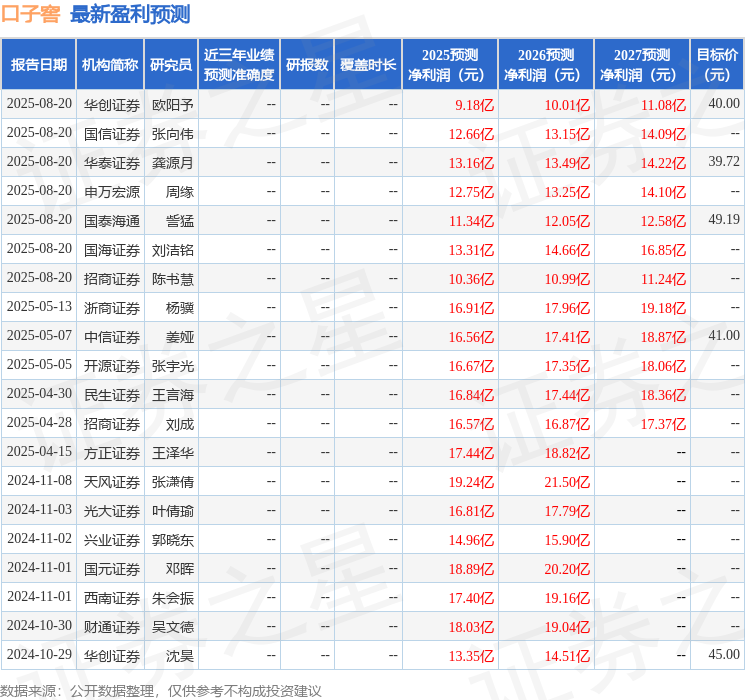Click target price 49.19

pyautogui.click(x=724, y=220)
